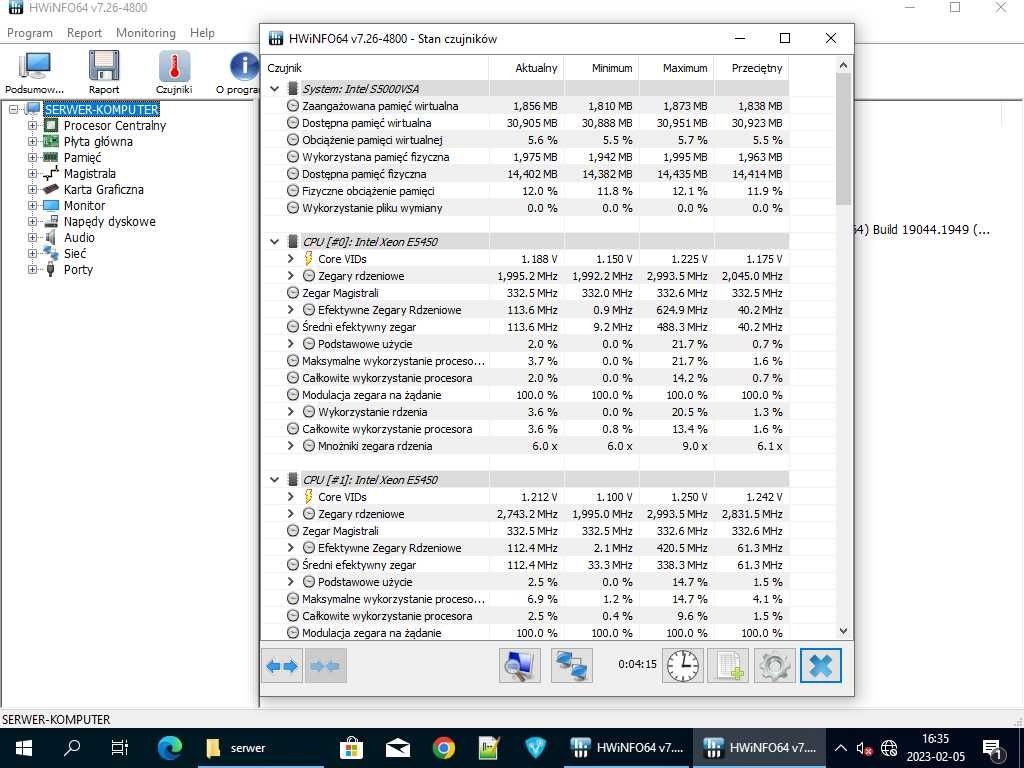Select the Monitor tree item
Image resolution: width=1024 pixels, height=768 pixels.
pyautogui.click(x=84, y=206)
